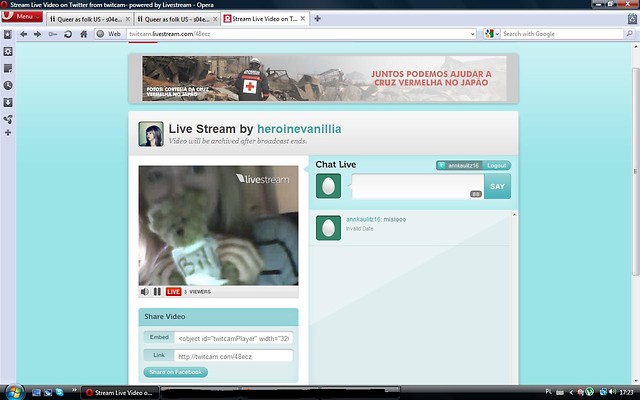
Task: Expand the address bar history dropdown
Action: (x=473, y=34)
